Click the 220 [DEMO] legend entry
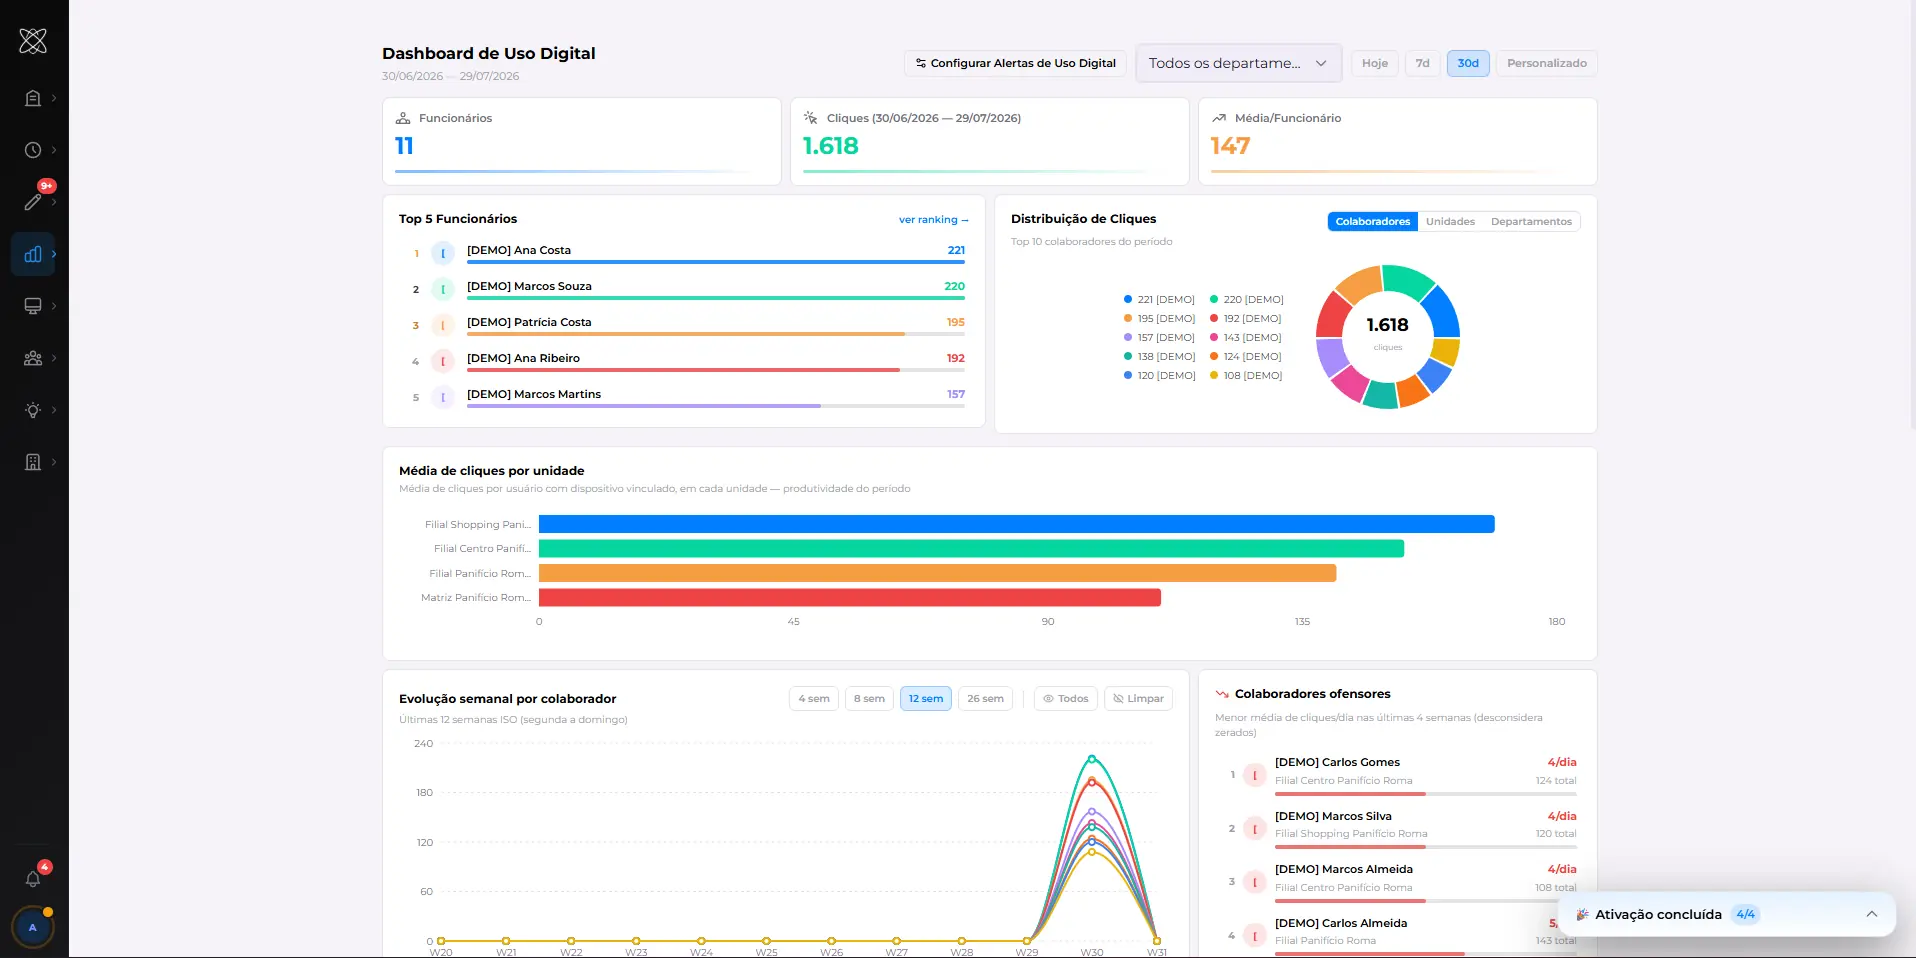The height and width of the screenshot is (958, 1916). [x=1246, y=299]
